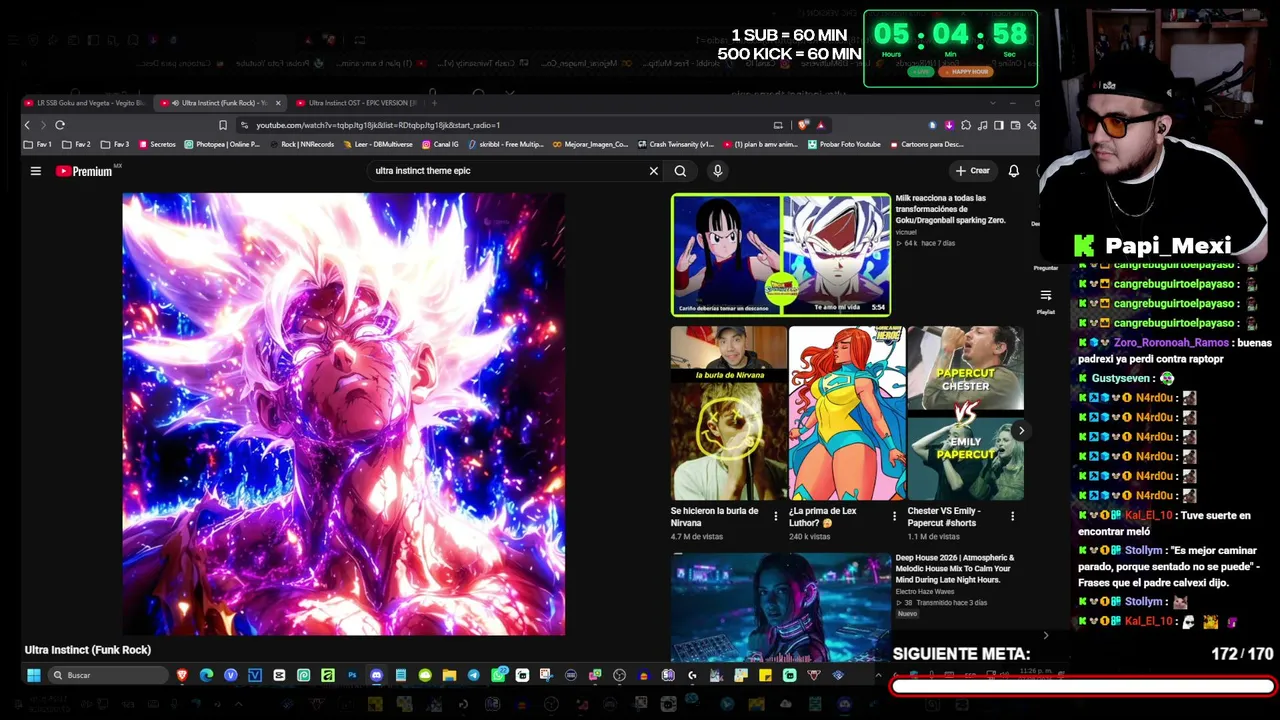Open the Brave extensions puzzle icon
Screen dimensions: 1280x720
[965, 125]
